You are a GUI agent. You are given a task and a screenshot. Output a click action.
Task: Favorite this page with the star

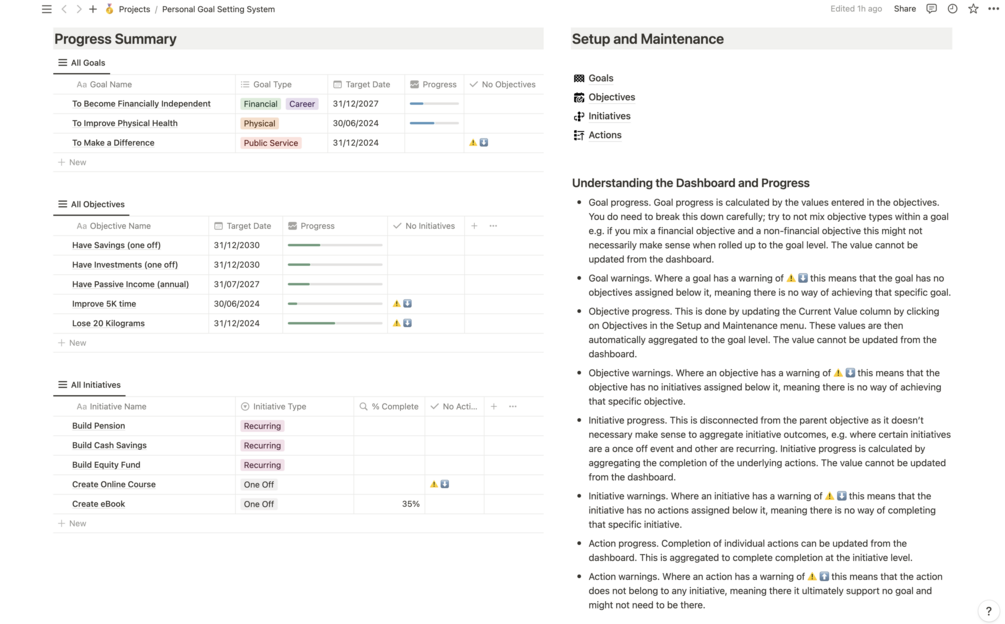click(973, 9)
